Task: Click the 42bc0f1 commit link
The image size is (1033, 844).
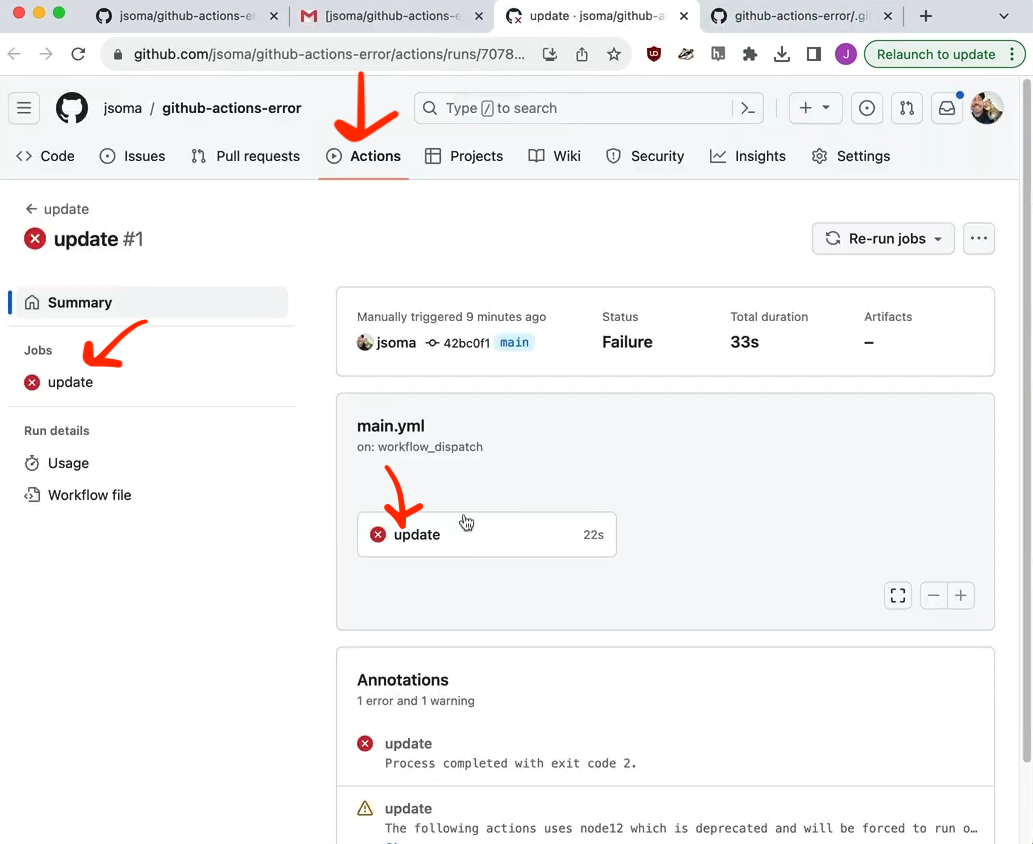Action: coord(467,343)
